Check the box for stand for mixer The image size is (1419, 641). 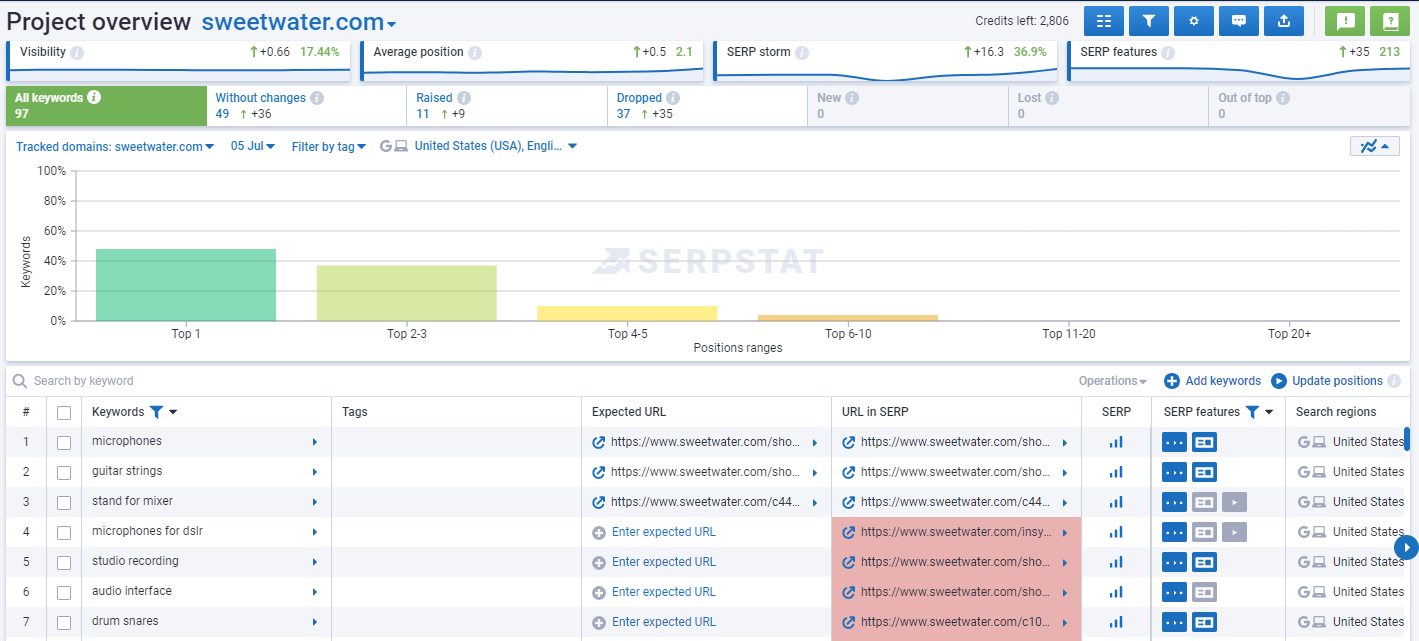point(64,502)
